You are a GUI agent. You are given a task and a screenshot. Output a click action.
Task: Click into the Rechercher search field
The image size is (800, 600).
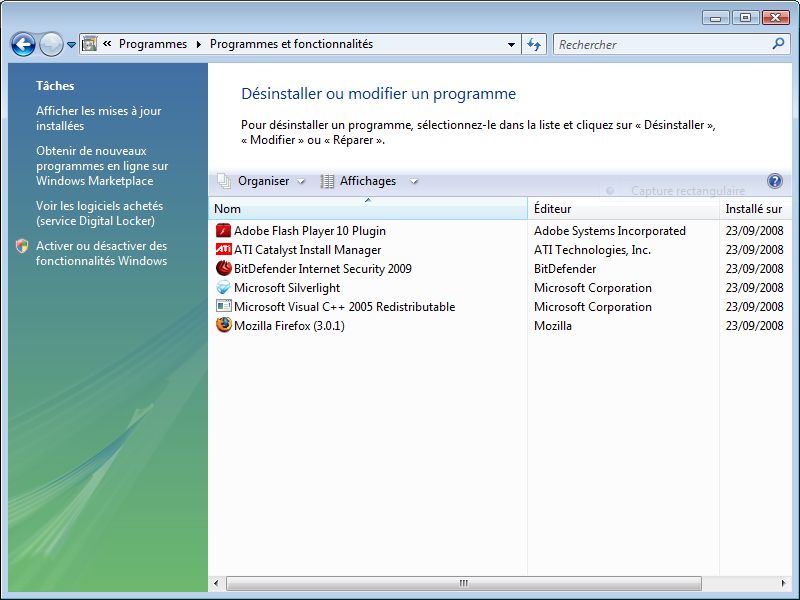[x=662, y=44]
